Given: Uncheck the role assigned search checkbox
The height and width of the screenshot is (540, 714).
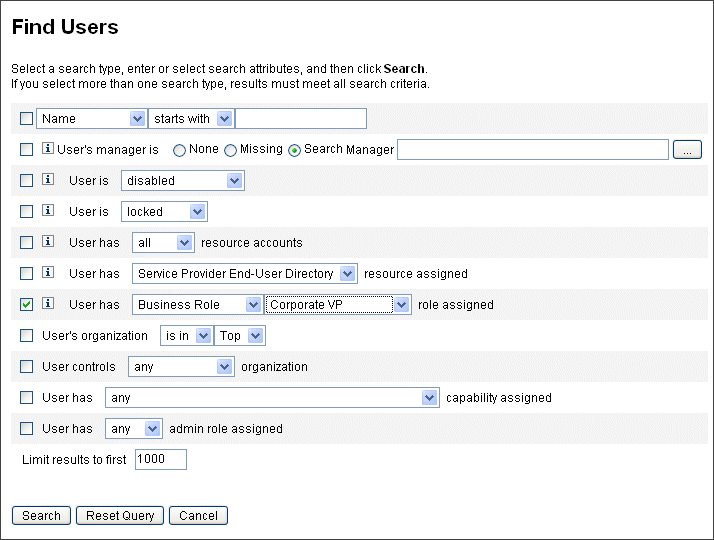Looking at the screenshot, I should (27, 305).
